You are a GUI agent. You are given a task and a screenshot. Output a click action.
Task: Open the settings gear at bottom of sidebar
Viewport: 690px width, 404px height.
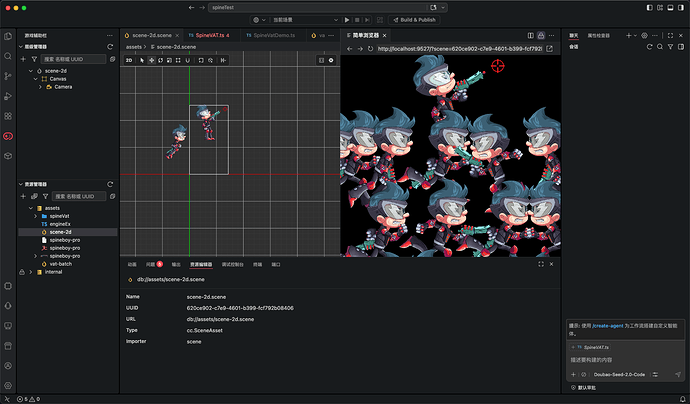pos(8,386)
